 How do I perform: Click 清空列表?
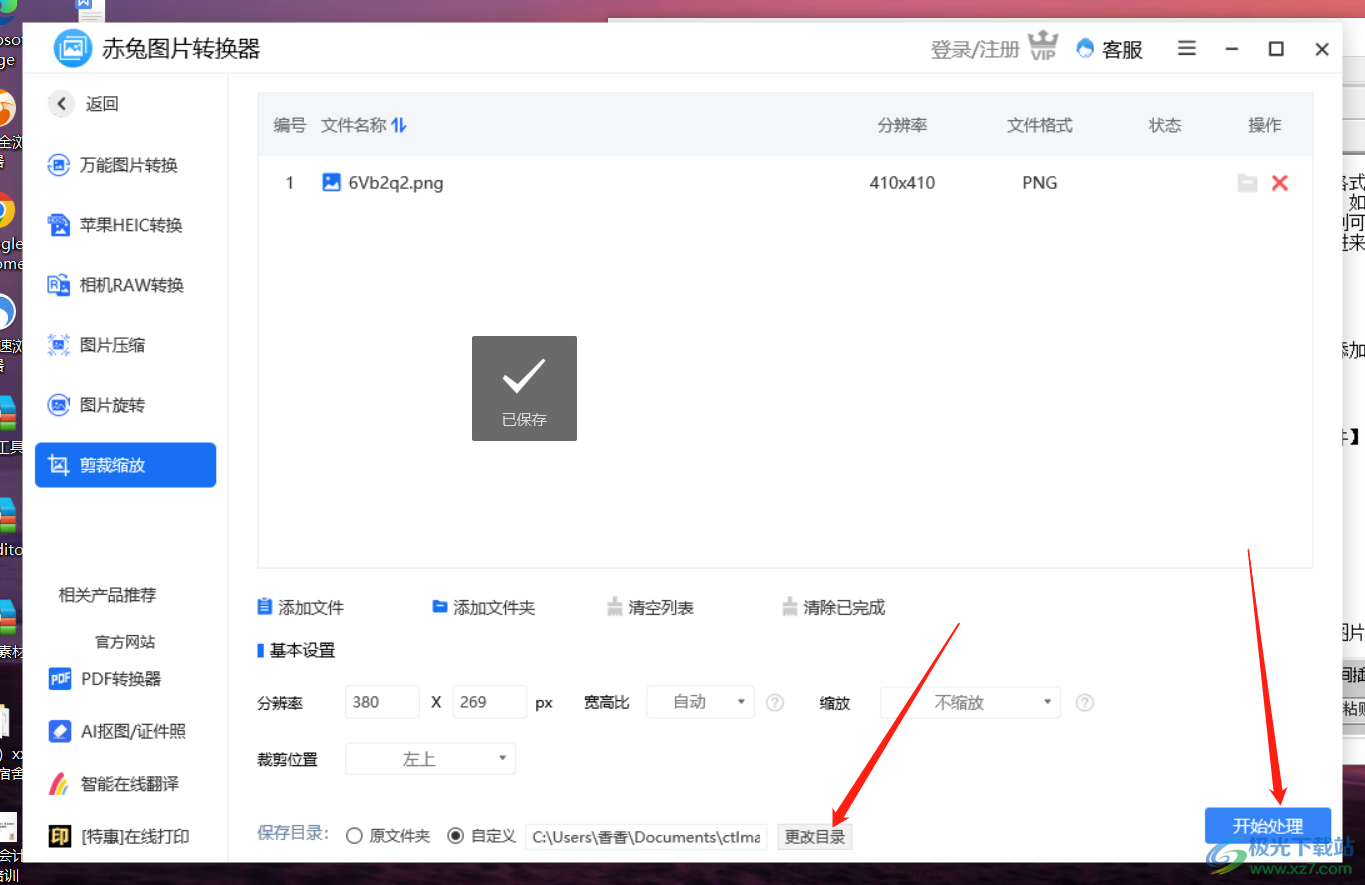click(x=650, y=607)
